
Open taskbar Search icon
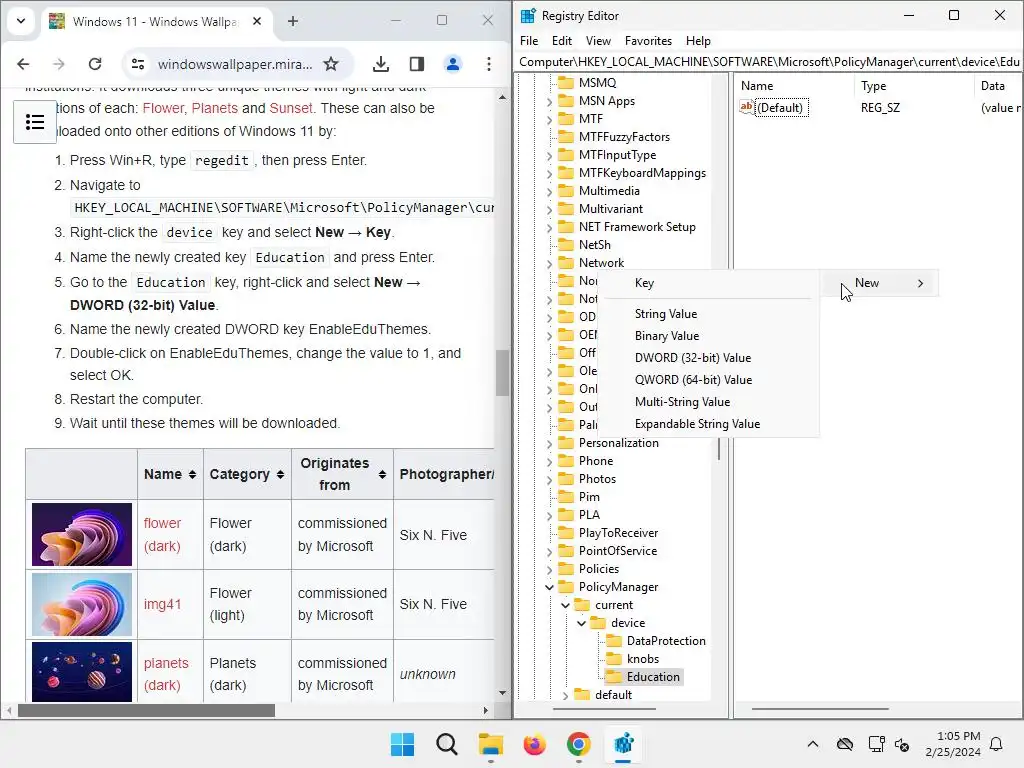(x=447, y=744)
